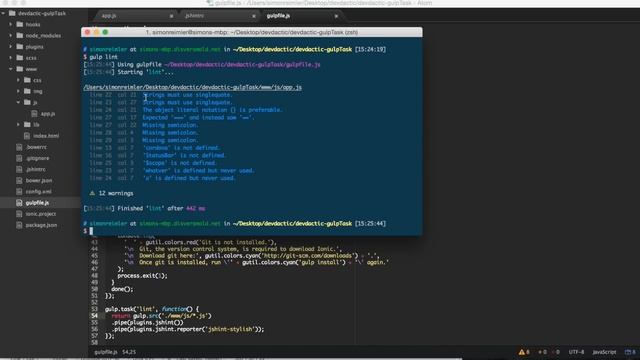This screenshot has width=640, height=360.
Task: Click the node_modules folder icon
Action: (x=20, y=36)
